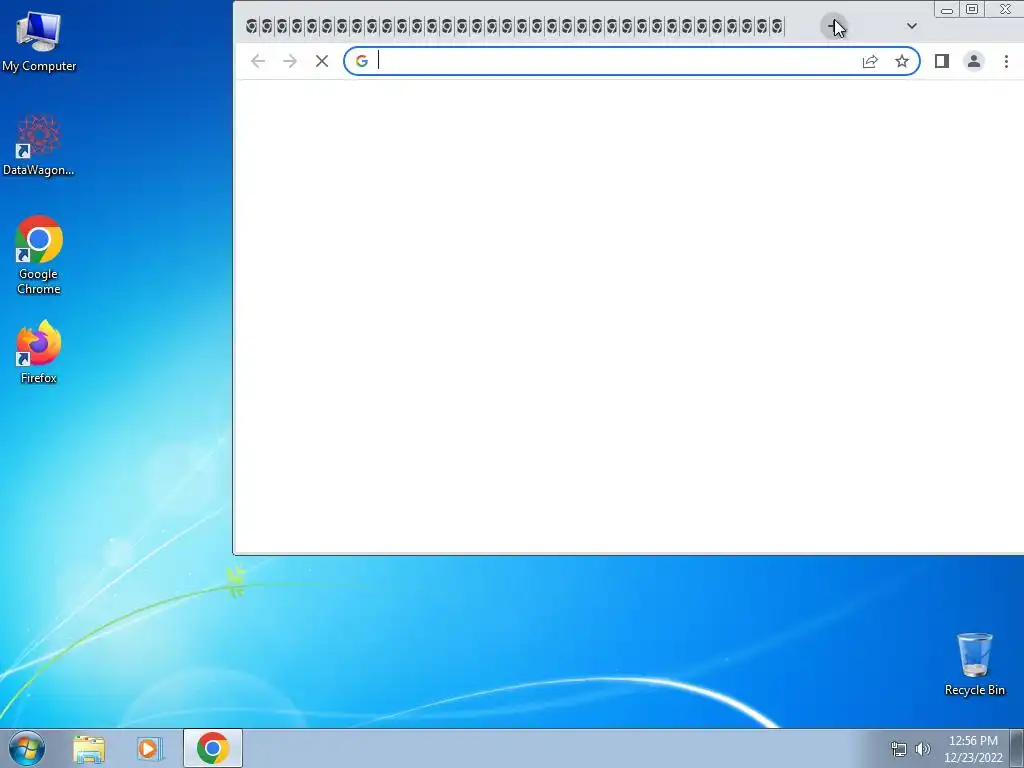Viewport: 1024px width, 768px height.
Task: Restore down the Chrome window
Action: (x=972, y=9)
